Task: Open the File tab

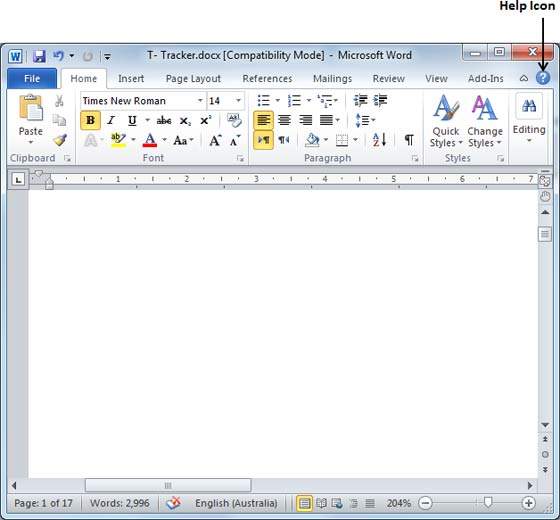Action: 32,78
